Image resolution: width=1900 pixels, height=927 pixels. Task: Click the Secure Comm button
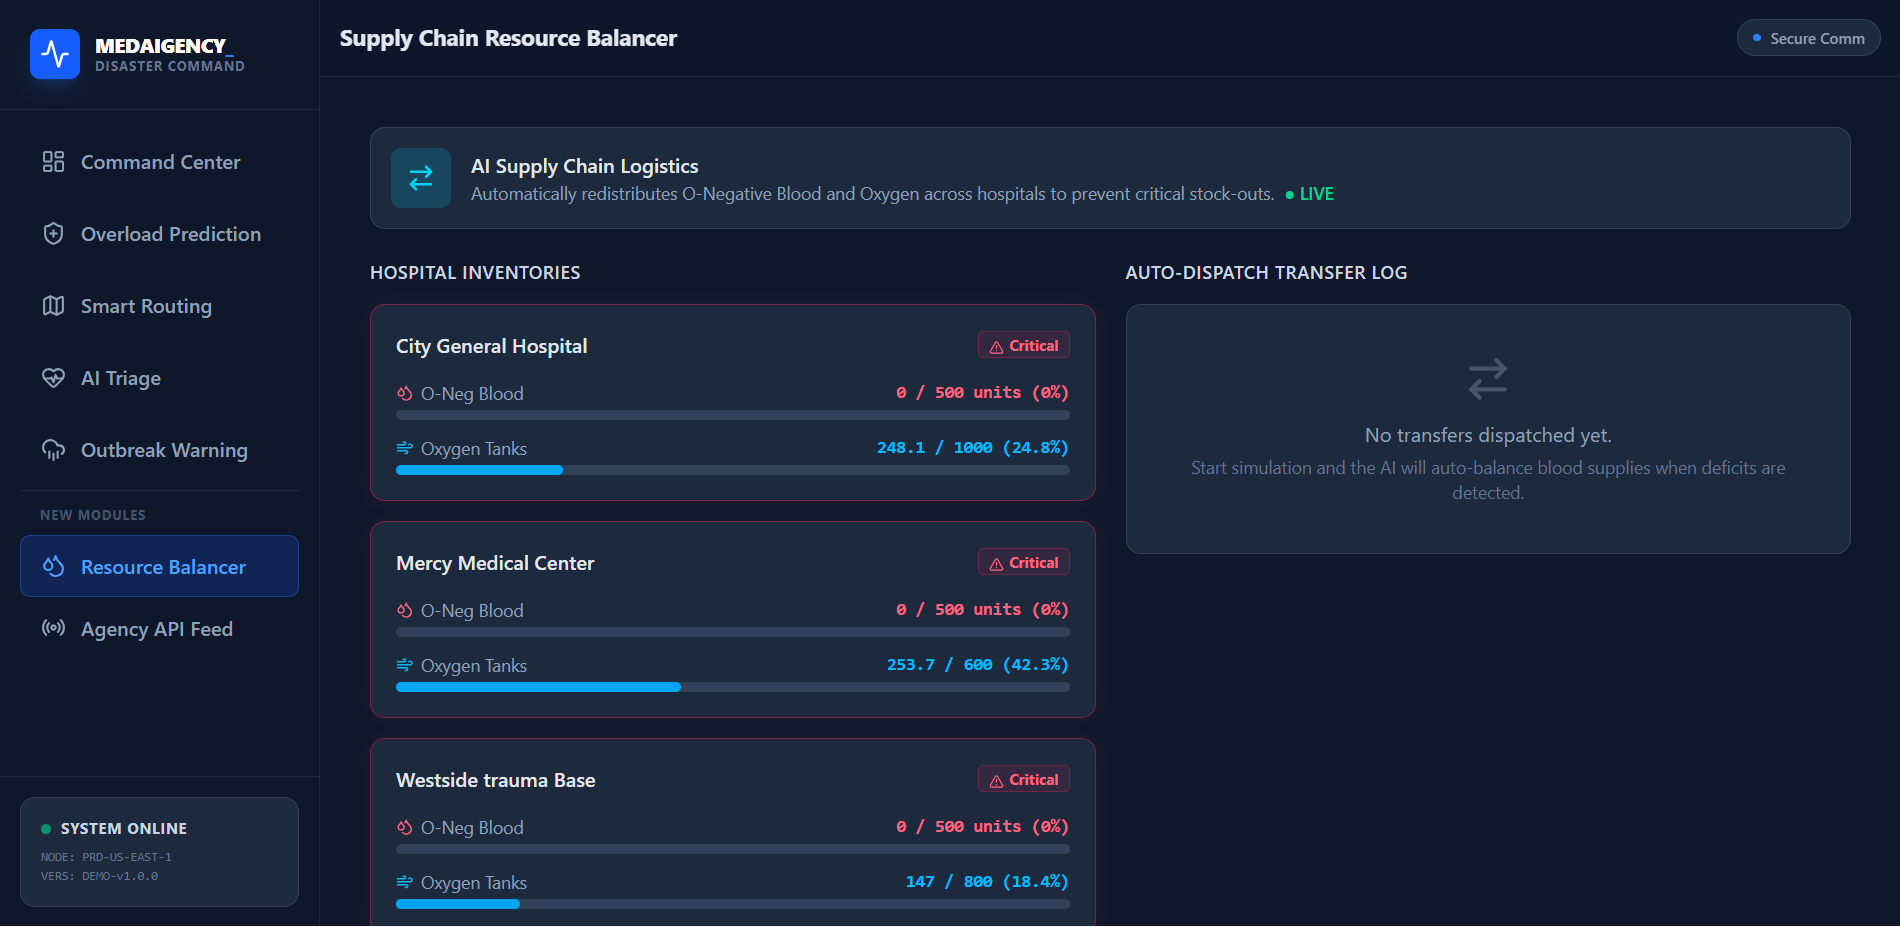(1809, 38)
